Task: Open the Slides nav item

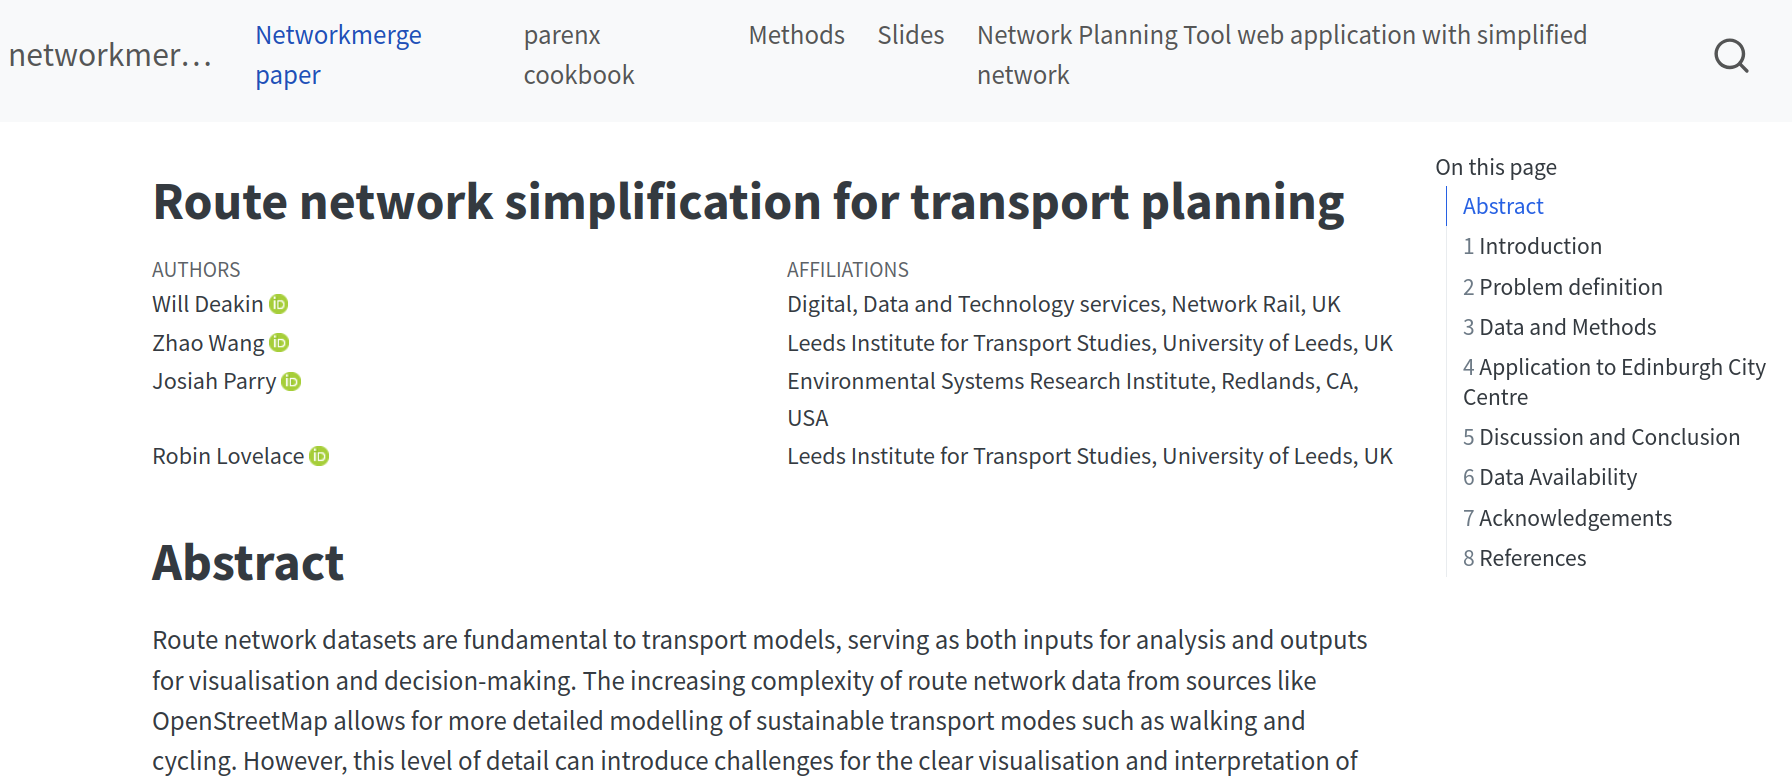Action: coord(910,35)
